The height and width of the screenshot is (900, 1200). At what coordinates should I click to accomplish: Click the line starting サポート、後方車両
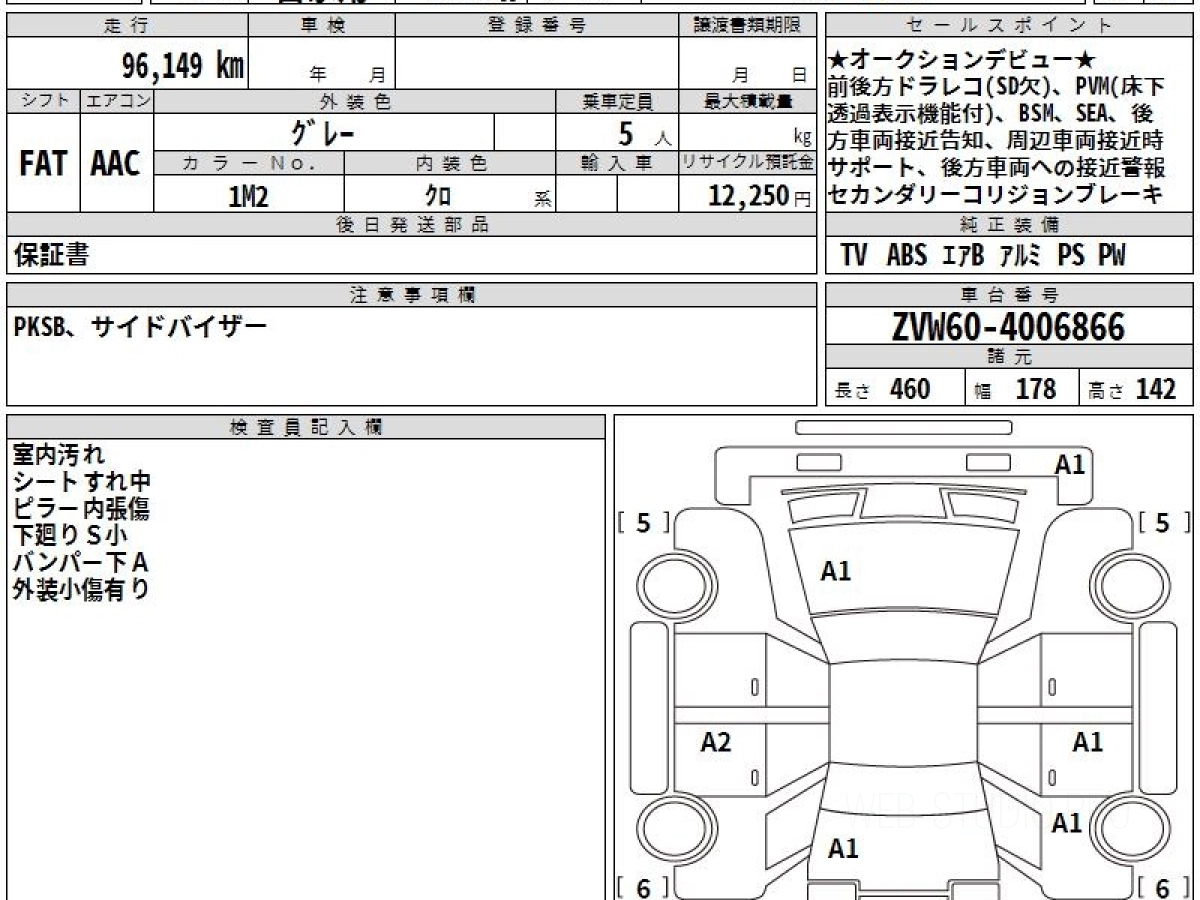tap(997, 167)
